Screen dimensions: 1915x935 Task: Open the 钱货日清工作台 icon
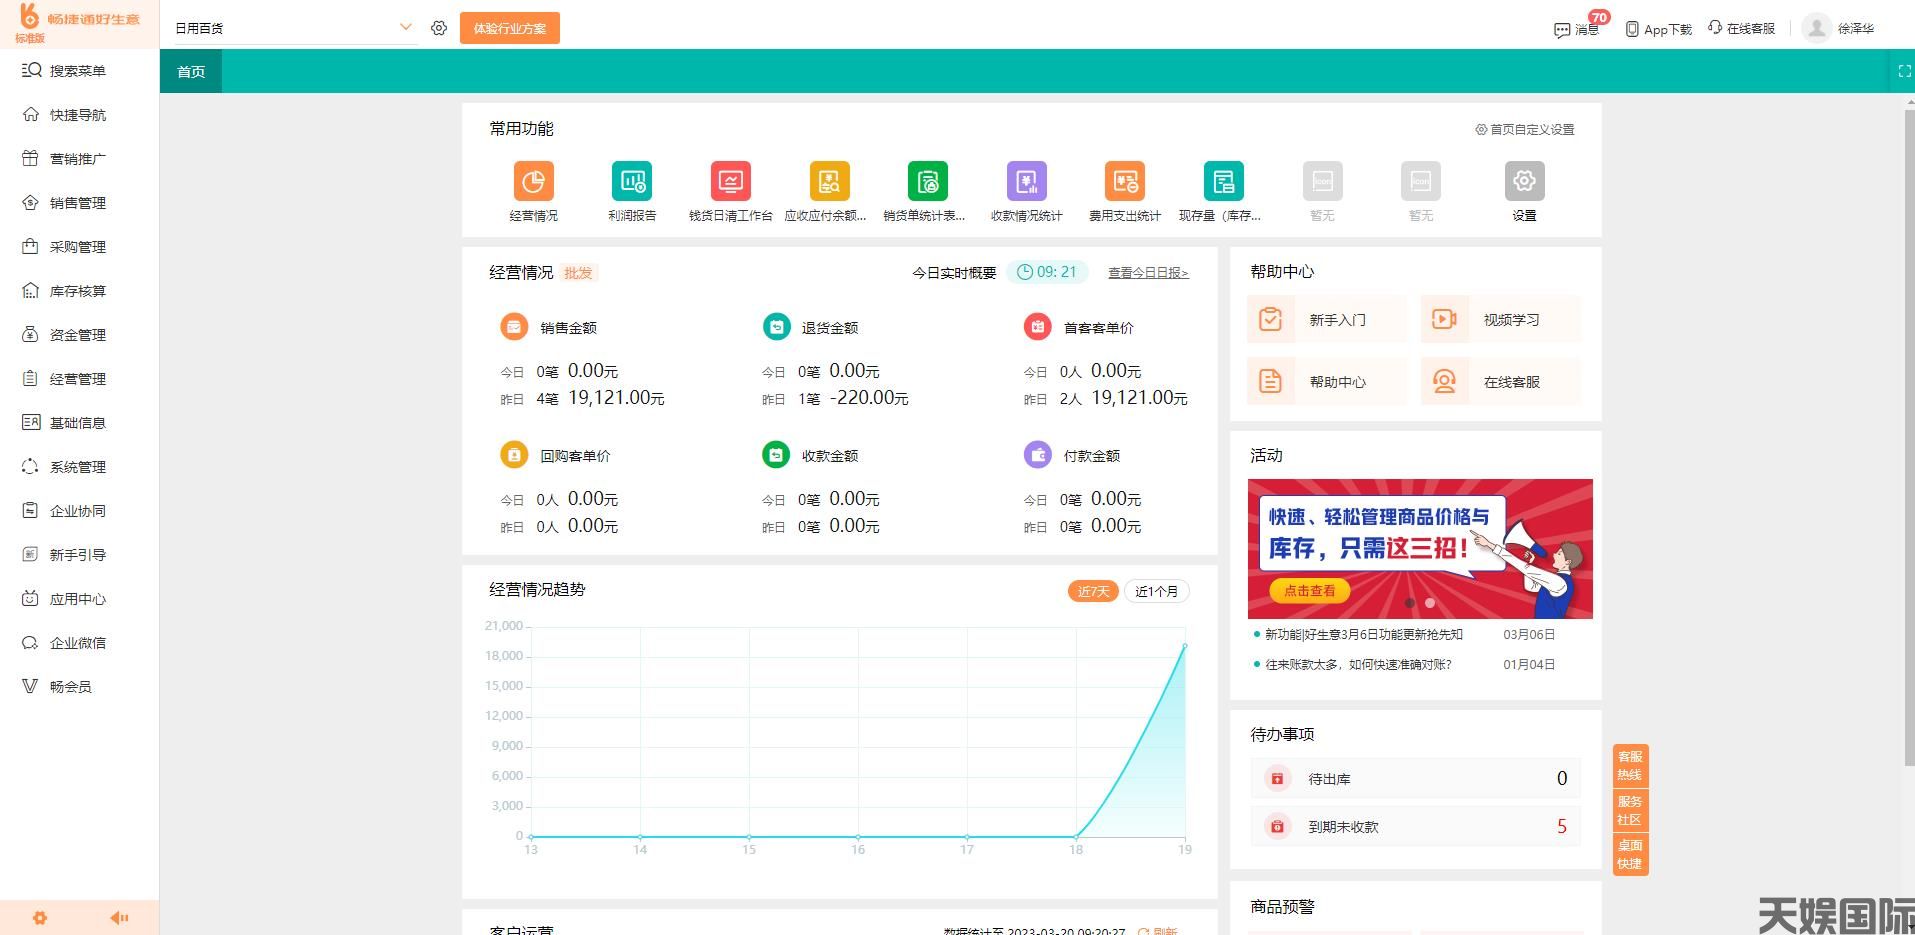pos(730,181)
